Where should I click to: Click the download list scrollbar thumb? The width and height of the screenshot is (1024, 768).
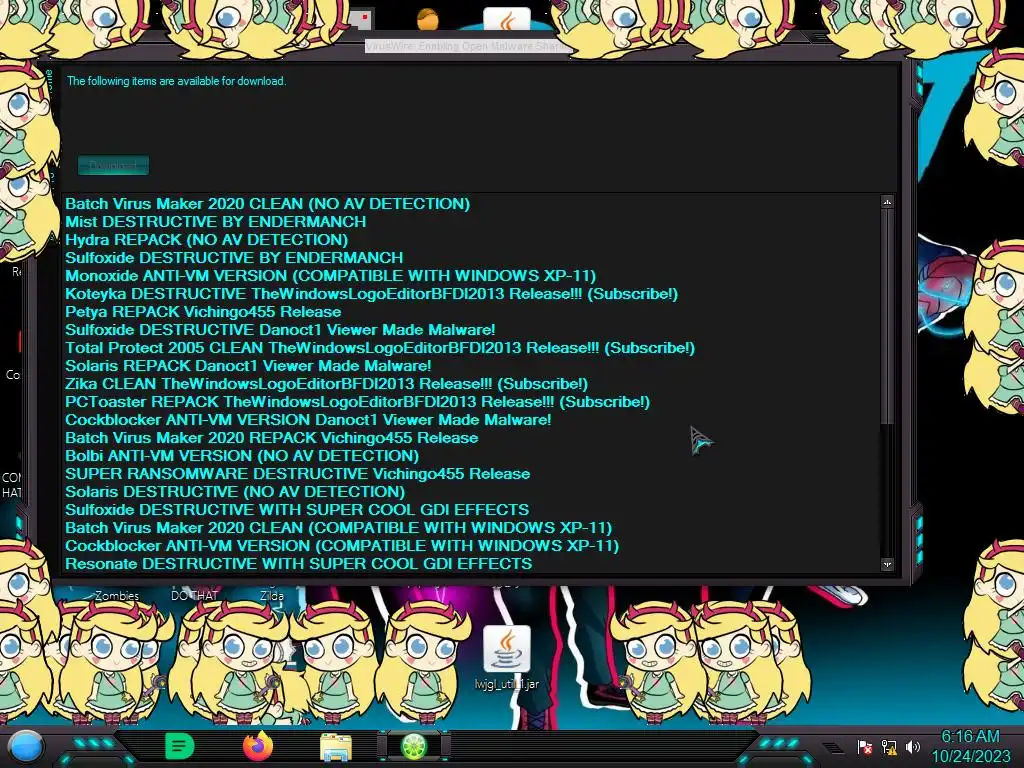[x=887, y=317]
